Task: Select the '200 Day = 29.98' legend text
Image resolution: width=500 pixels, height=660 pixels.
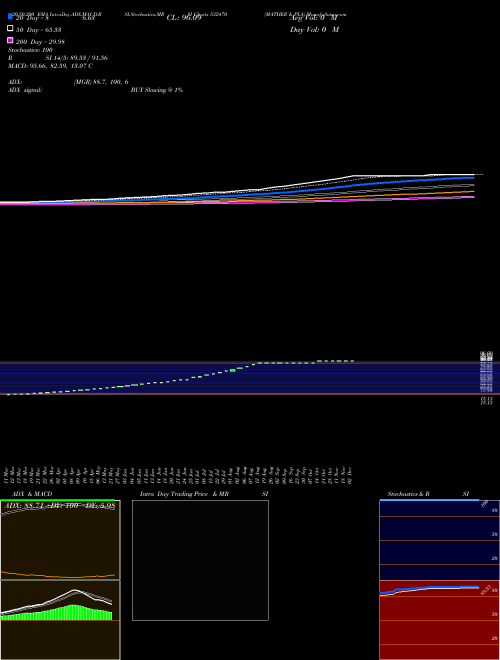Action: click(x=40, y=42)
